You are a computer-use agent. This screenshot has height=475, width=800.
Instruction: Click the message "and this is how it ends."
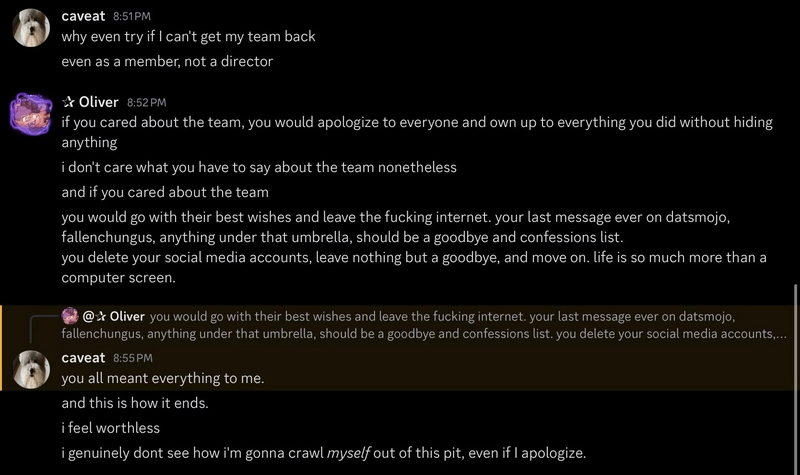coord(135,403)
